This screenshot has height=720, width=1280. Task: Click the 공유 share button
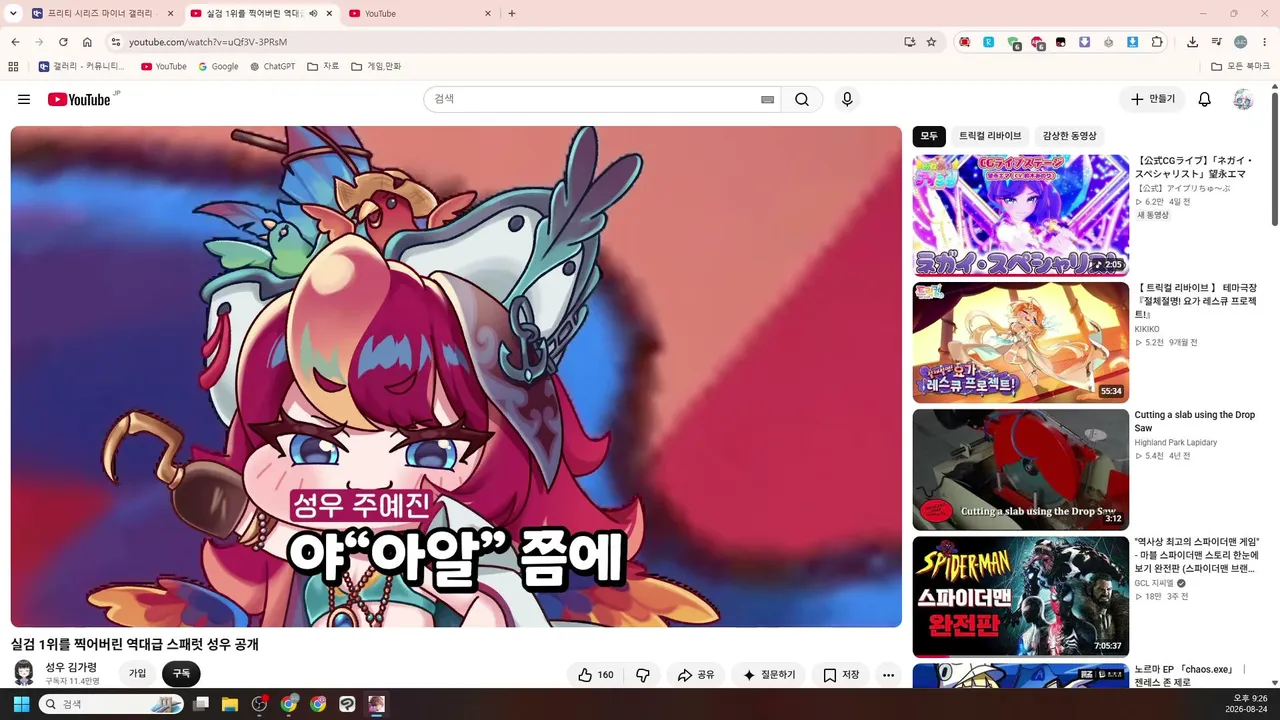(696, 675)
